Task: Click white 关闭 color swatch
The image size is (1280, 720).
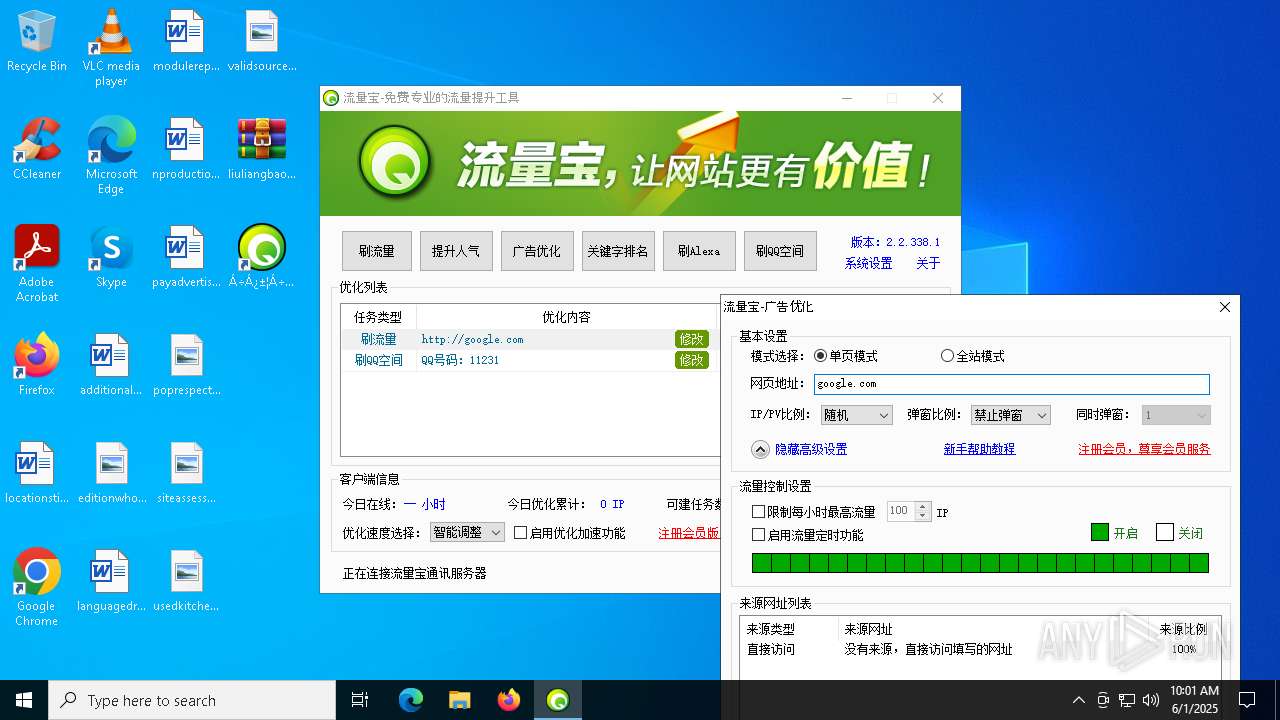Action: tap(1165, 532)
